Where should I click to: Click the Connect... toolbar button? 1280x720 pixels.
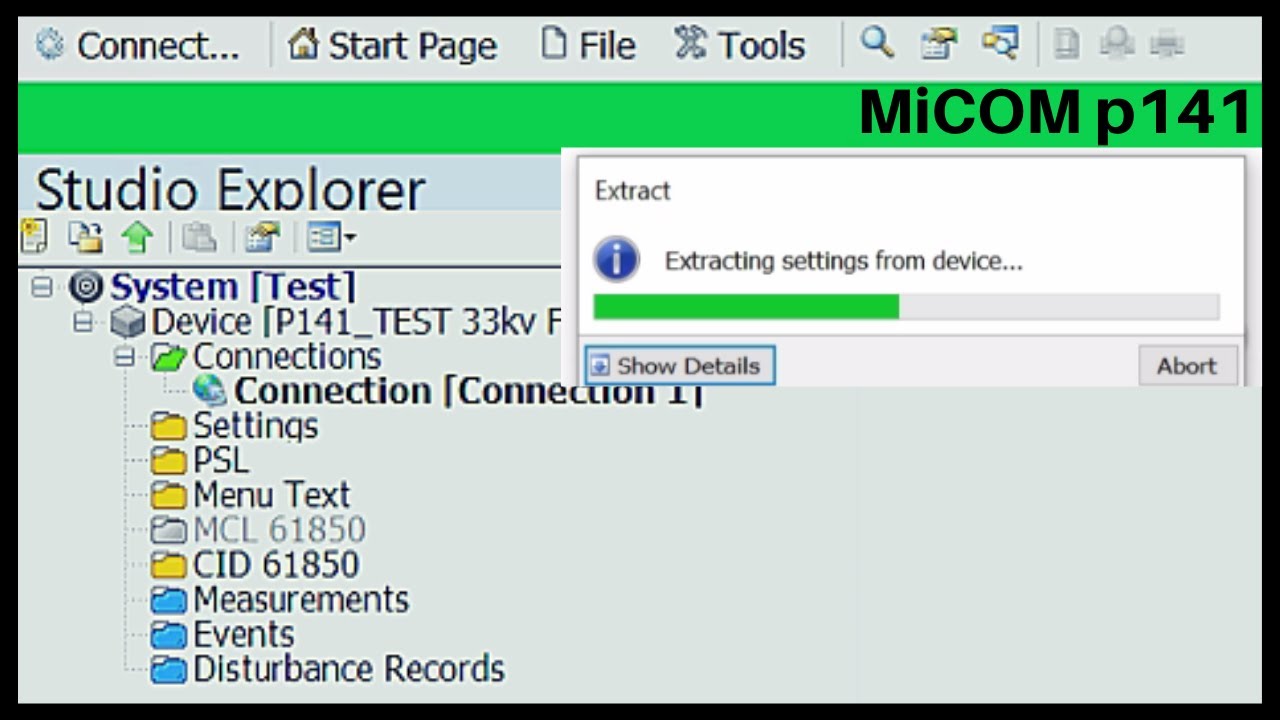(x=138, y=46)
